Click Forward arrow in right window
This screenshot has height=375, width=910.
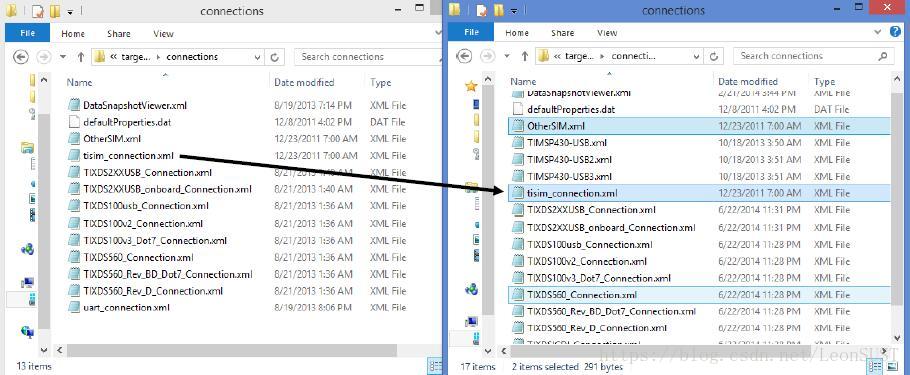click(x=487, y=56)
